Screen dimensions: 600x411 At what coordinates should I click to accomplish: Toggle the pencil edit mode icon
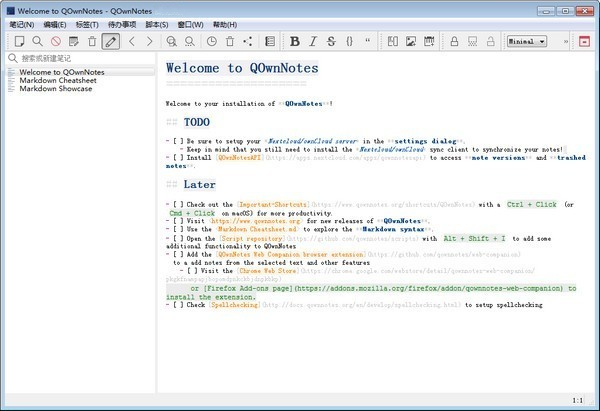[110, 41]
